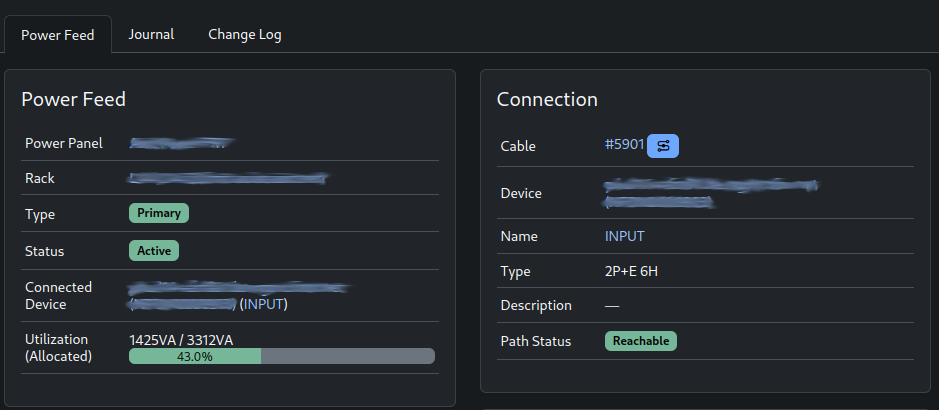Image resolution: width=939 pixels, height=410 pixels.
Task: Switch to the Journal tab
Action: [151, 34]
